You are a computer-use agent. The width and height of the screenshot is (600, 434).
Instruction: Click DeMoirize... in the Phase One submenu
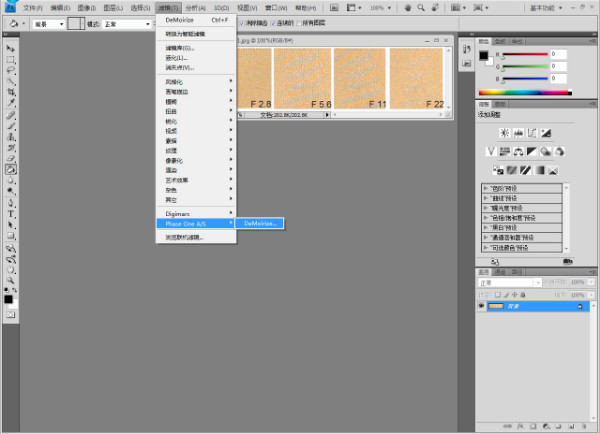[x=262, y=223]
